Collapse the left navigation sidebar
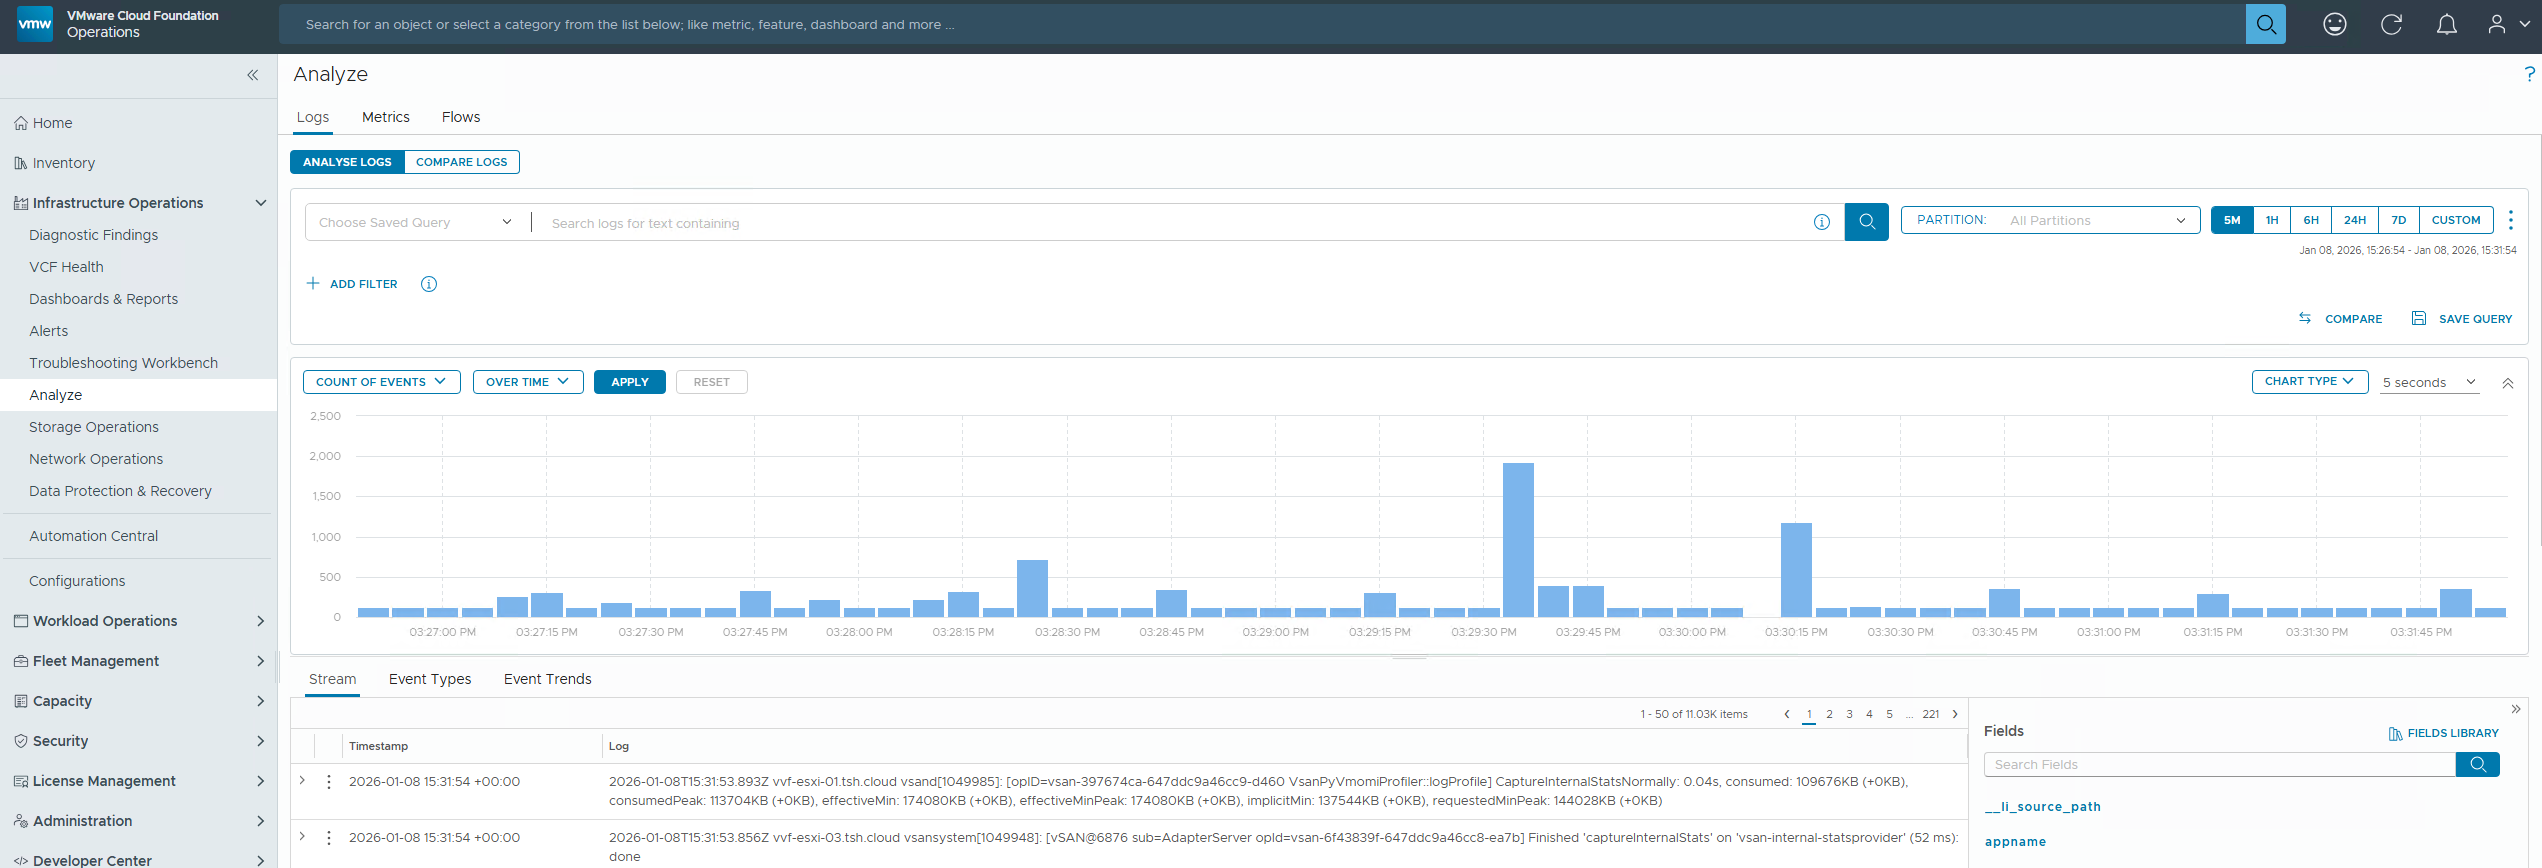Image resolution: width=2542 pixels, height=868 pixels. (252, 75)
